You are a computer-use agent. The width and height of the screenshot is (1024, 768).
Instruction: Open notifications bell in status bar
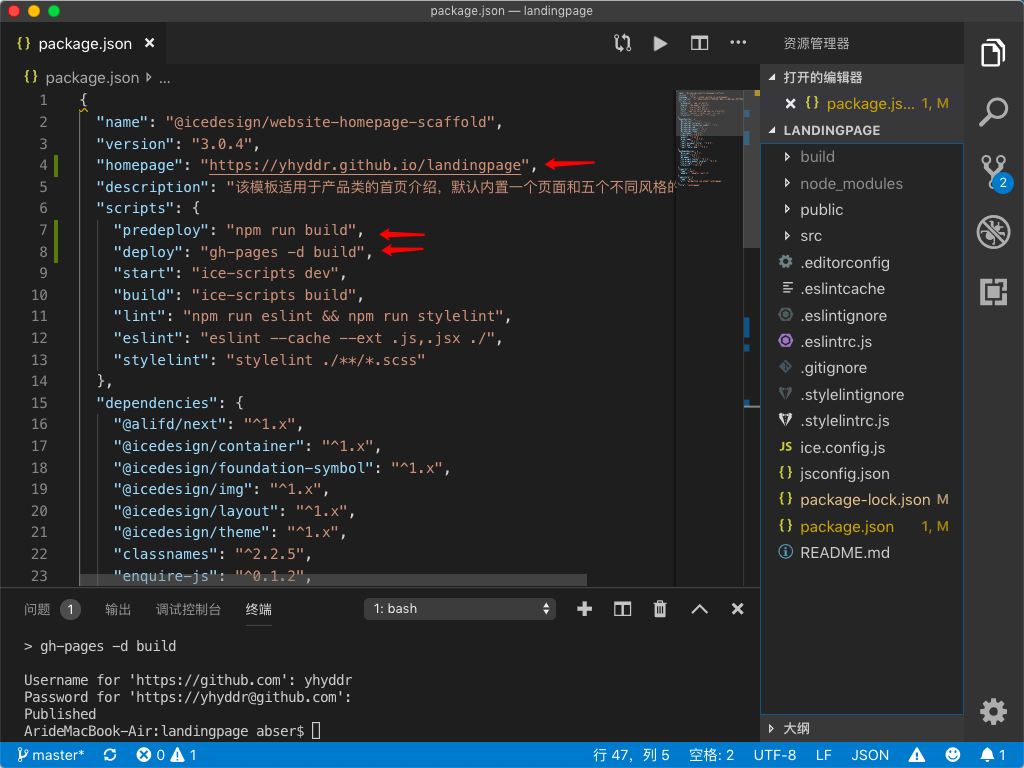(x=993, y=756)
